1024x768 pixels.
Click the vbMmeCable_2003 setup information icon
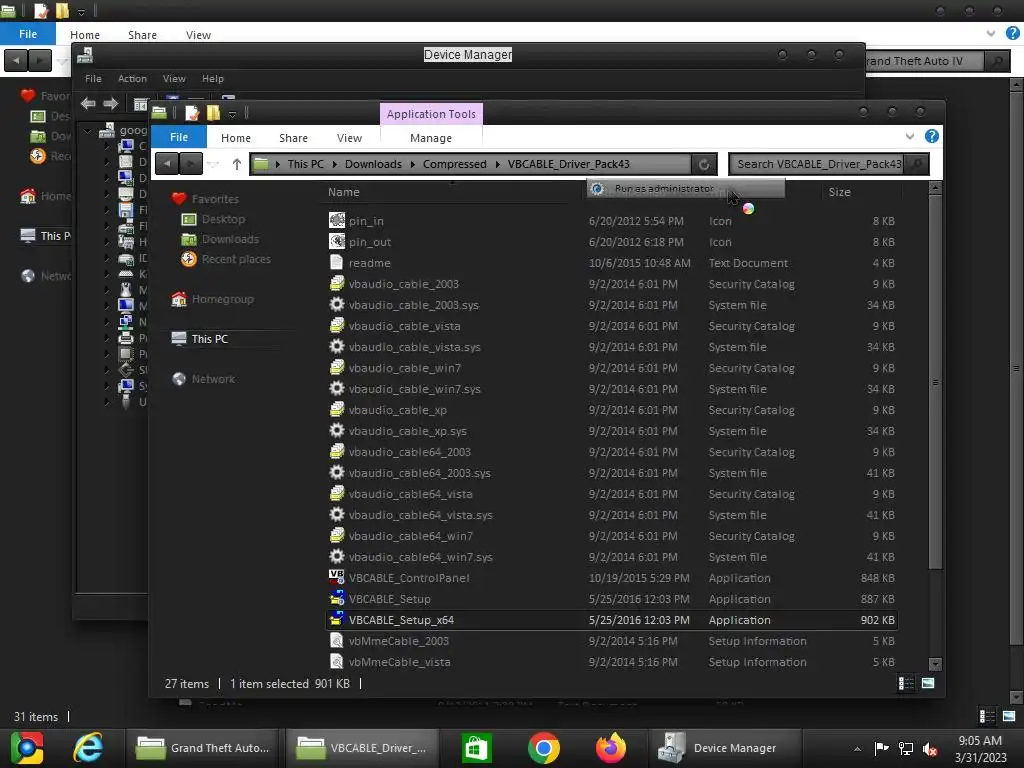tap(336, 641)
